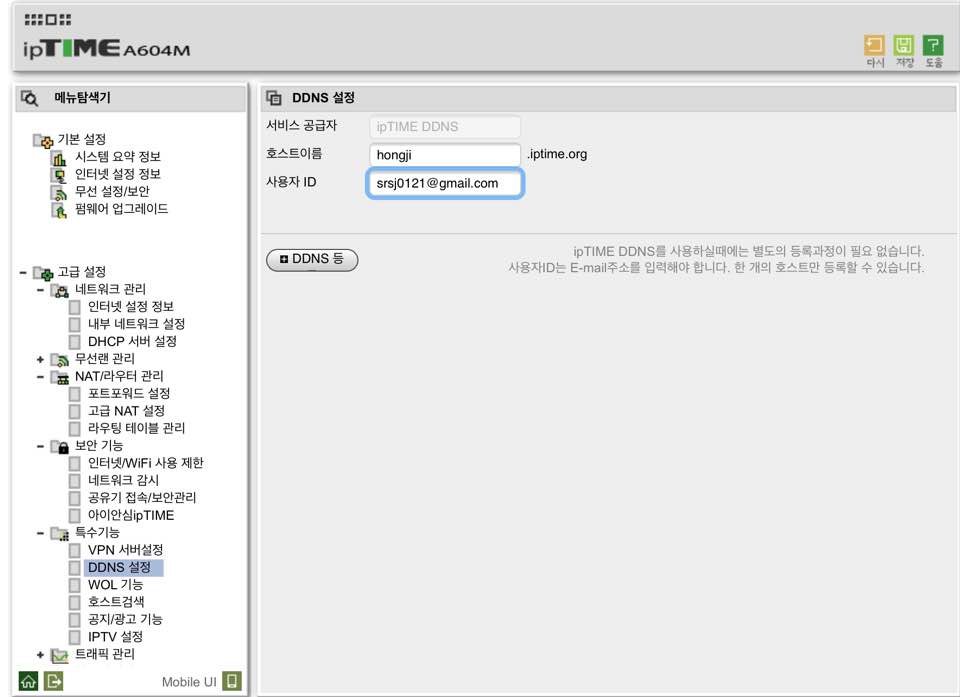
Task: Click the hostname field containing hongji
Action: [445, 155]
